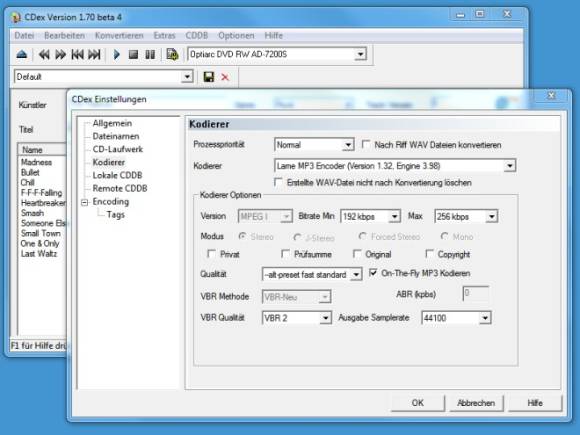Open the Konvertieren menu
The image size is (580, 435).
(119, 36)
